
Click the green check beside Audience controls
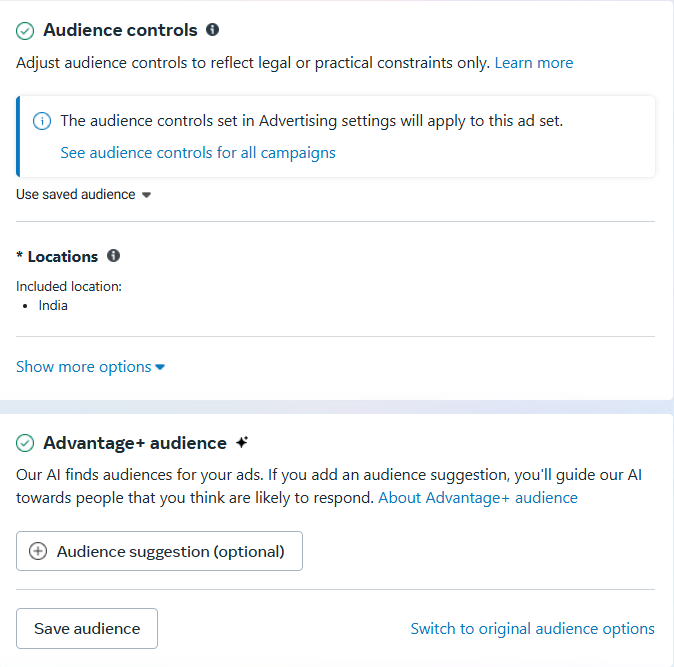click(25, 31)
